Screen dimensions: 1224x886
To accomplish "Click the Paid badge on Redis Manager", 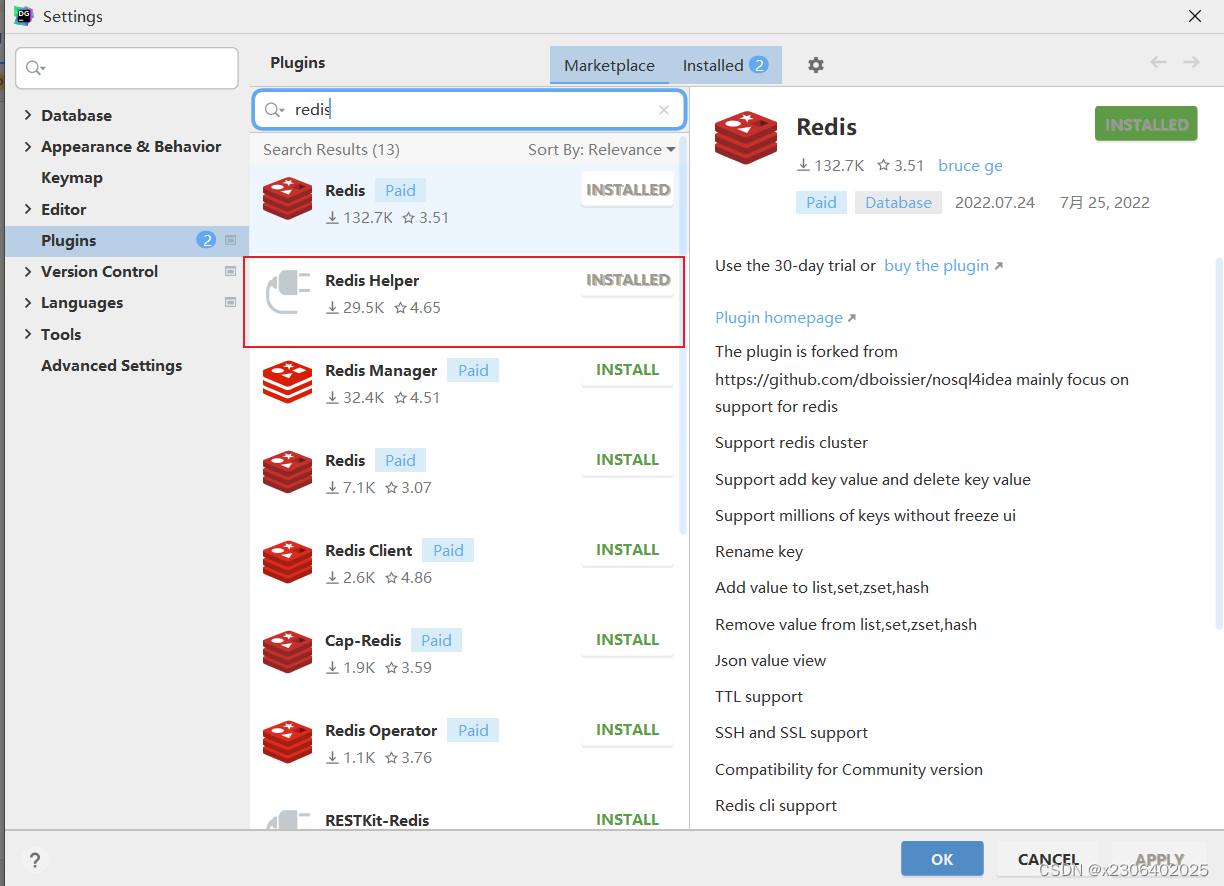I will point(473,370).
